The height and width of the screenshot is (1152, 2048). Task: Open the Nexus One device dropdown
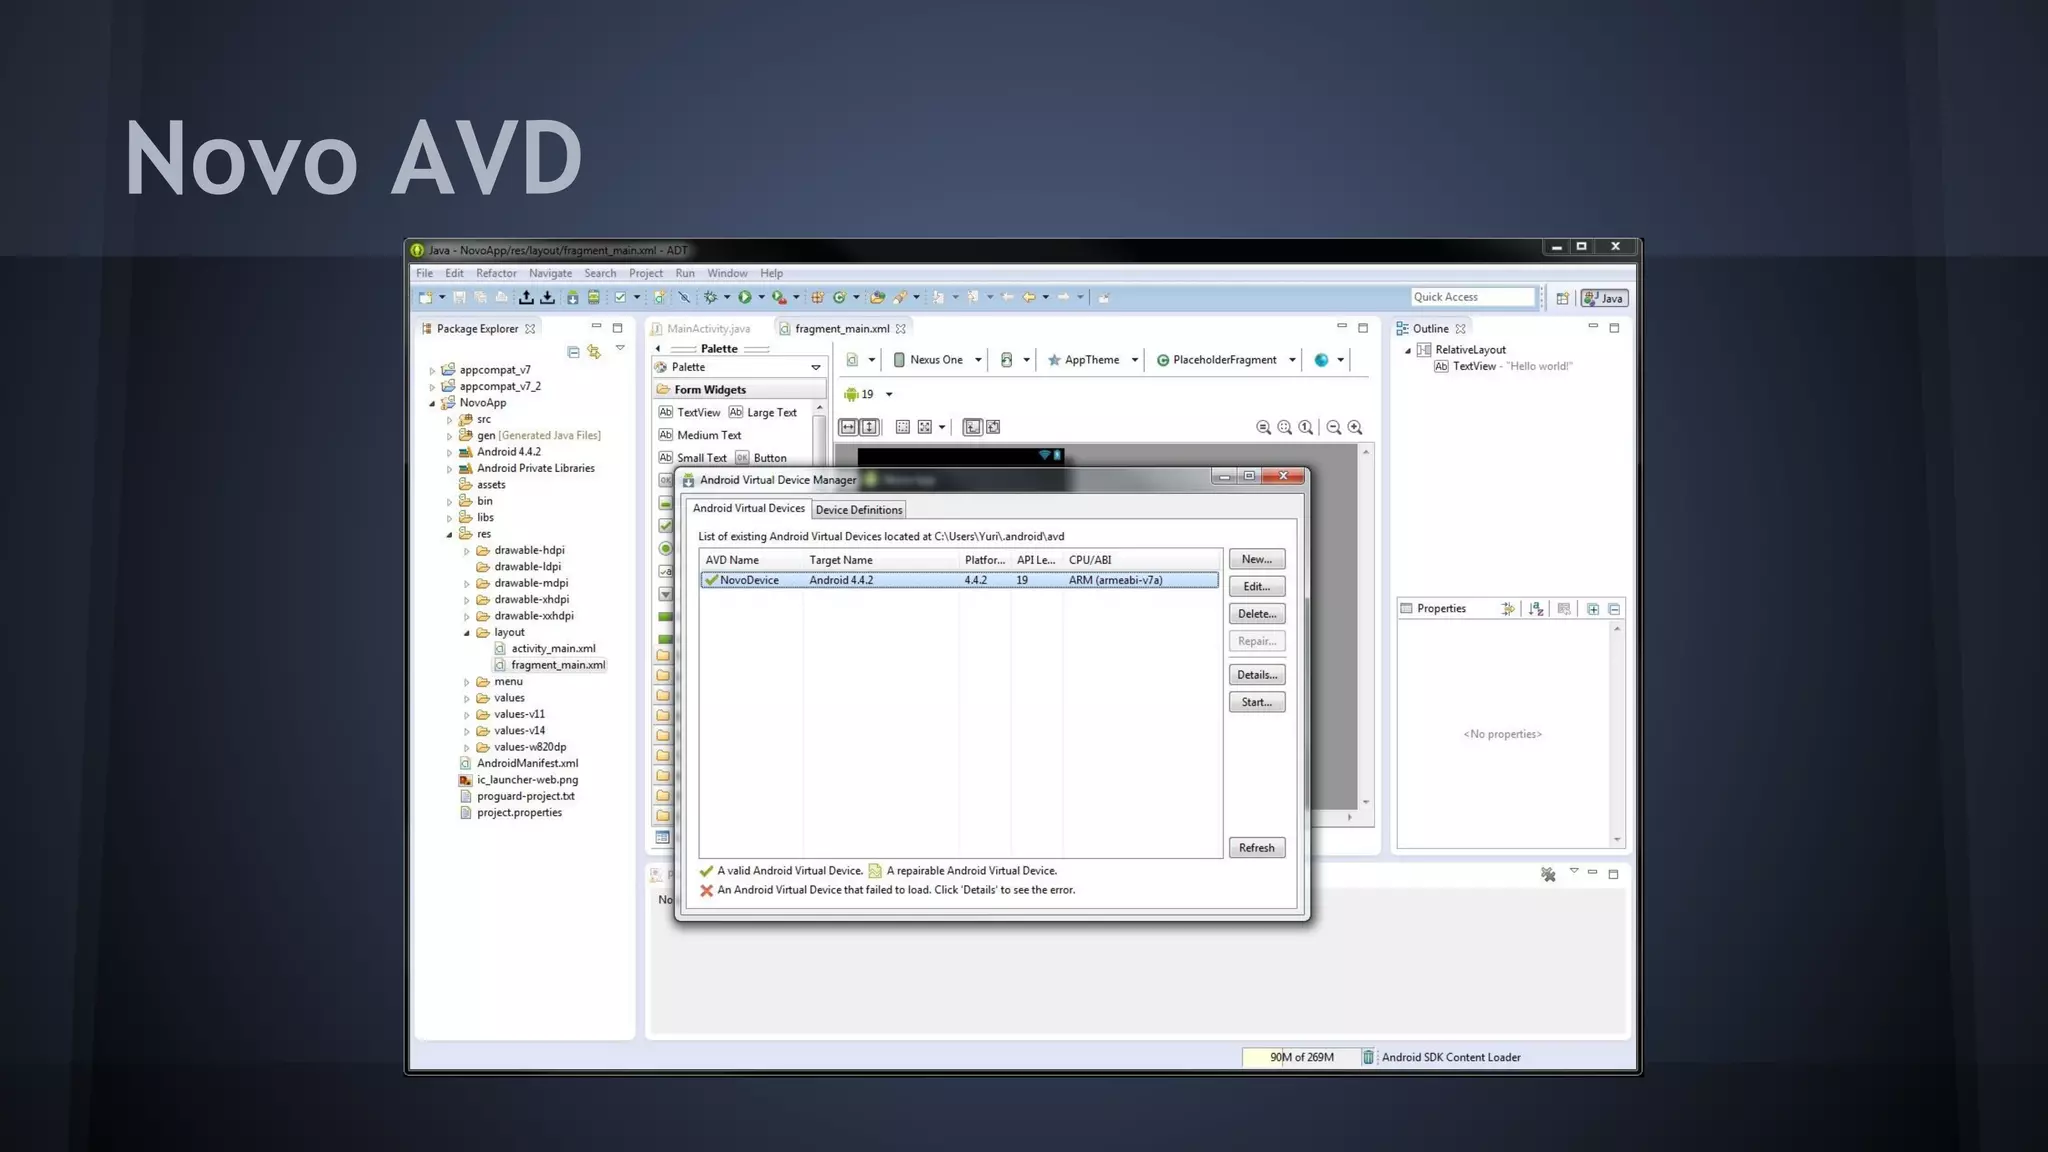point(938,360)
